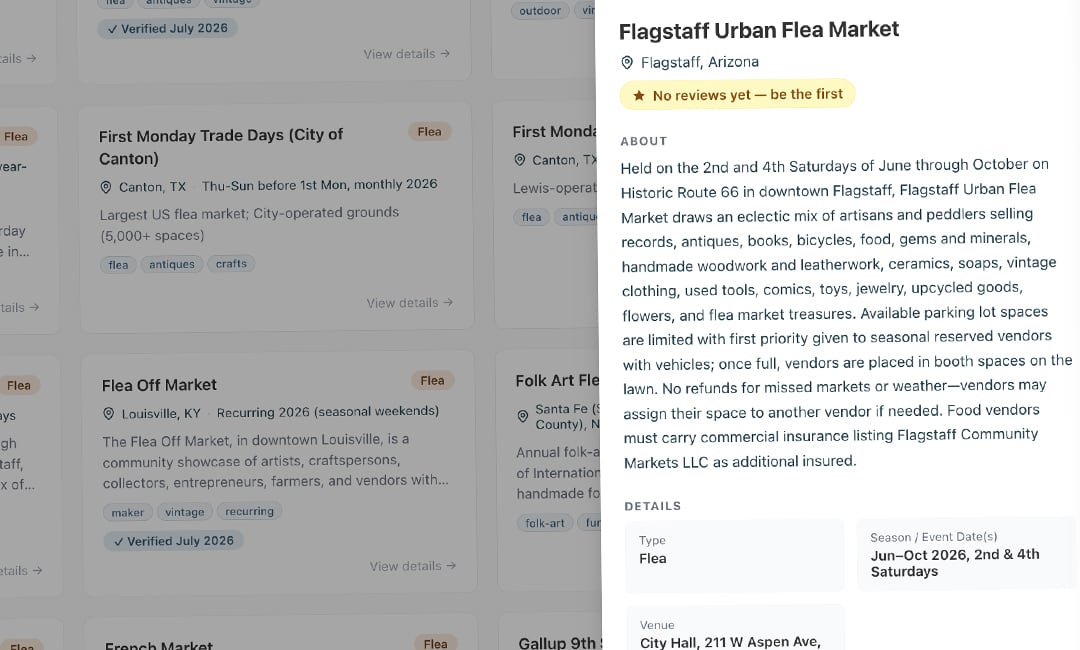Click the location pin beside Santa Fe
This screenshot has width=1080, height=650.
pos(522,417)
